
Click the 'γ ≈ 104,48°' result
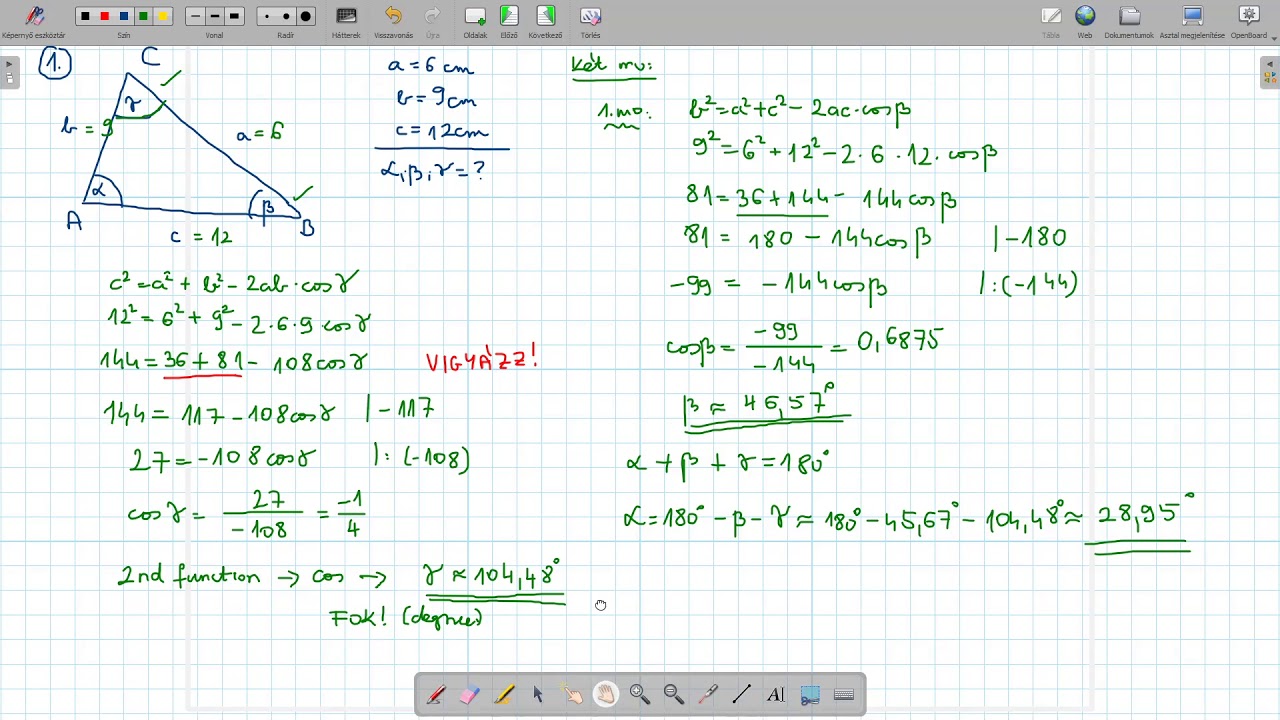pyautogui.click(x=492, y=575)
